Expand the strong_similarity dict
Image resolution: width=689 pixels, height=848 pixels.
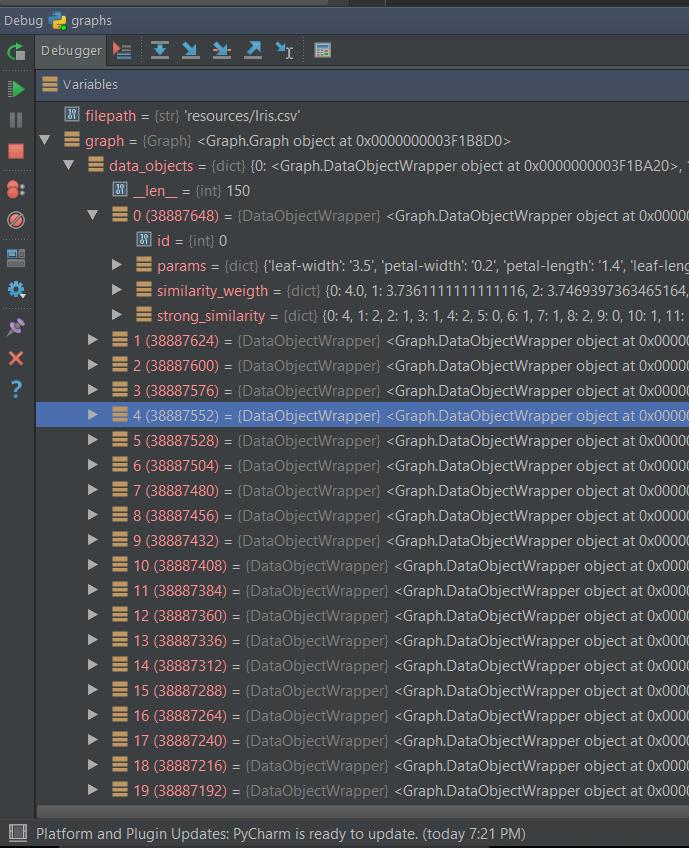click(x=116, y=315)
